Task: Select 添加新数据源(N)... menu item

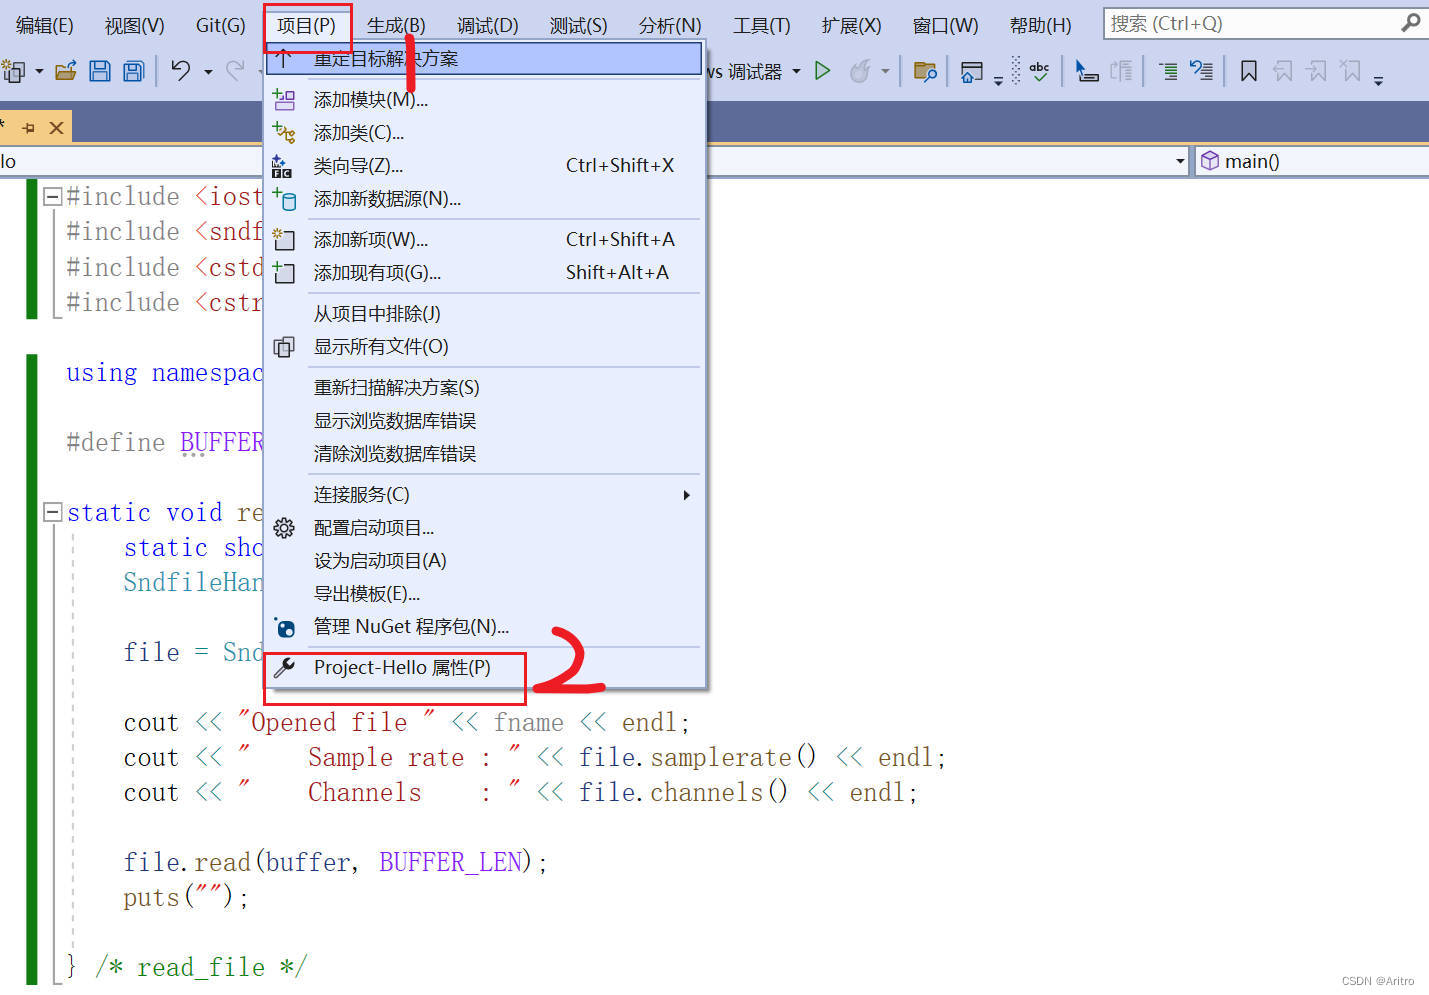Action: point(484,199)
